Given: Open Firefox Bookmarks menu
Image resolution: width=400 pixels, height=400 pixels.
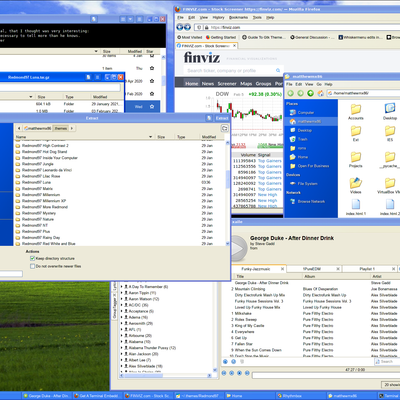Looking at the screenshot, I should (238, 17).
